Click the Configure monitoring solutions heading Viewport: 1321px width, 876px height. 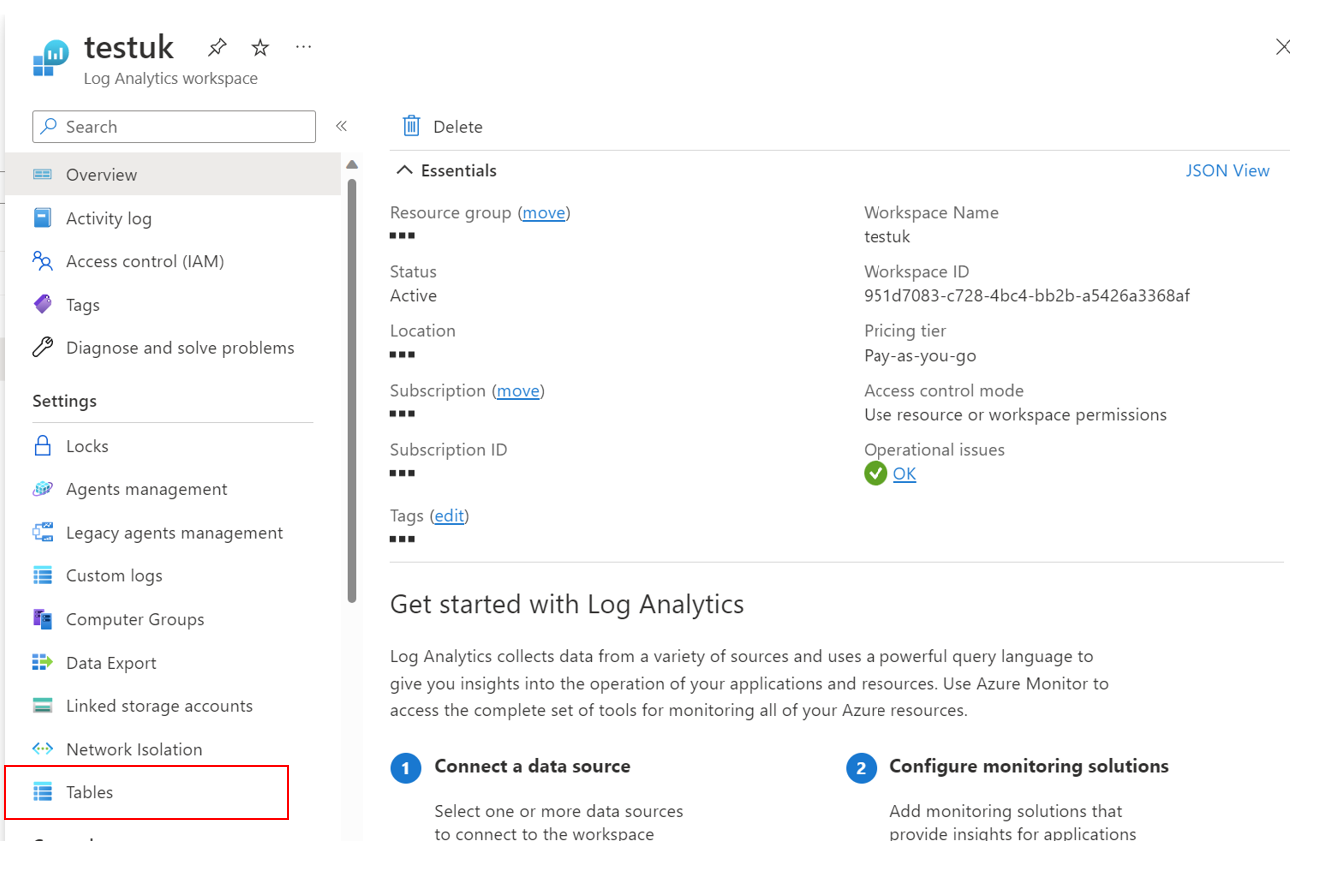(1029, 766)
